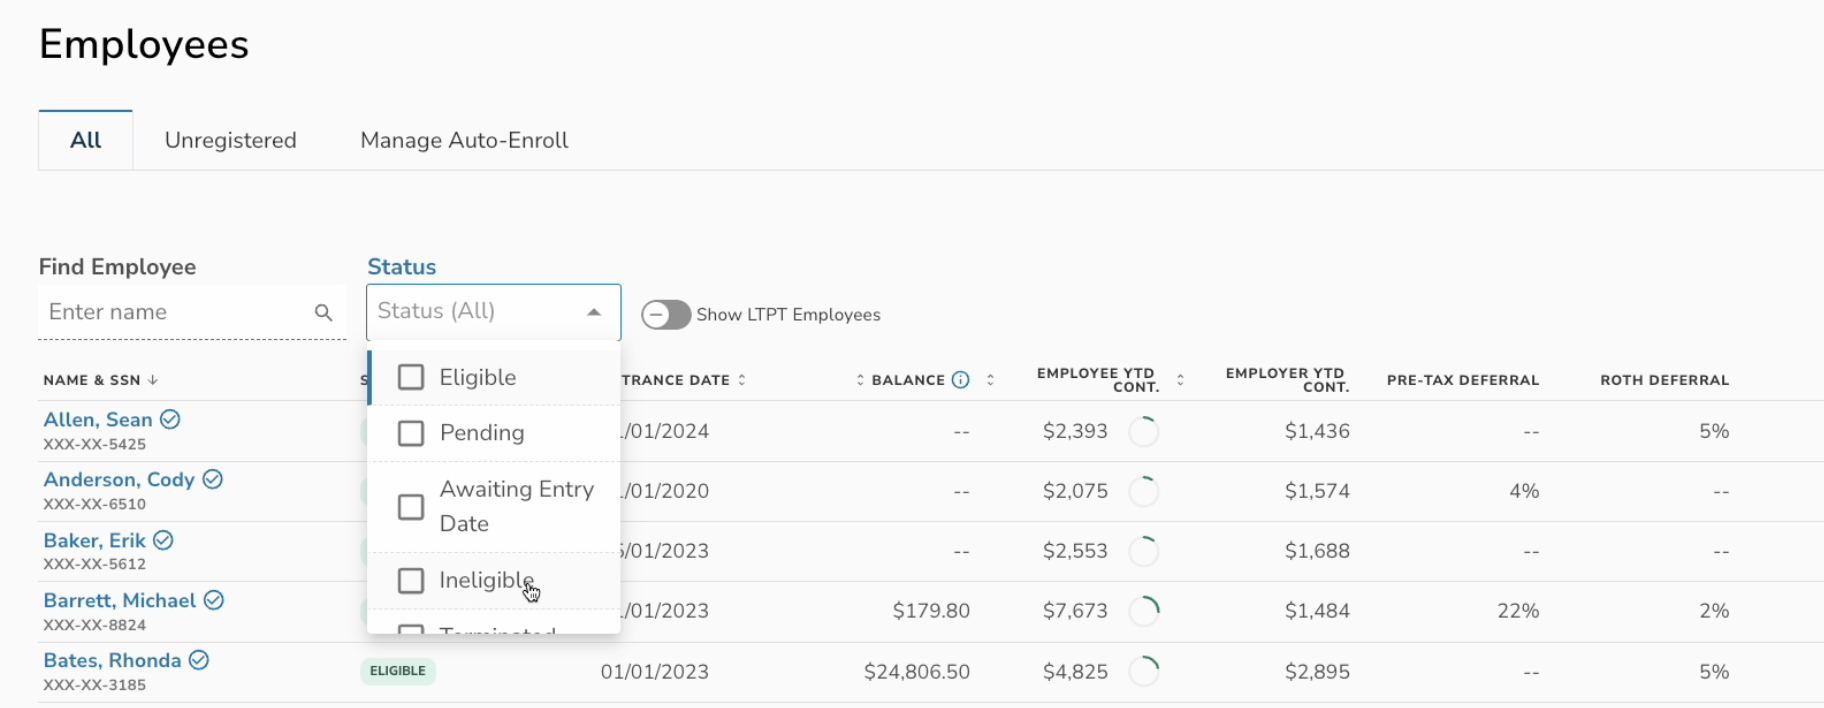Check the Eligible status checkbox
Screen dimensions: 1824x708
pos(411,377)
